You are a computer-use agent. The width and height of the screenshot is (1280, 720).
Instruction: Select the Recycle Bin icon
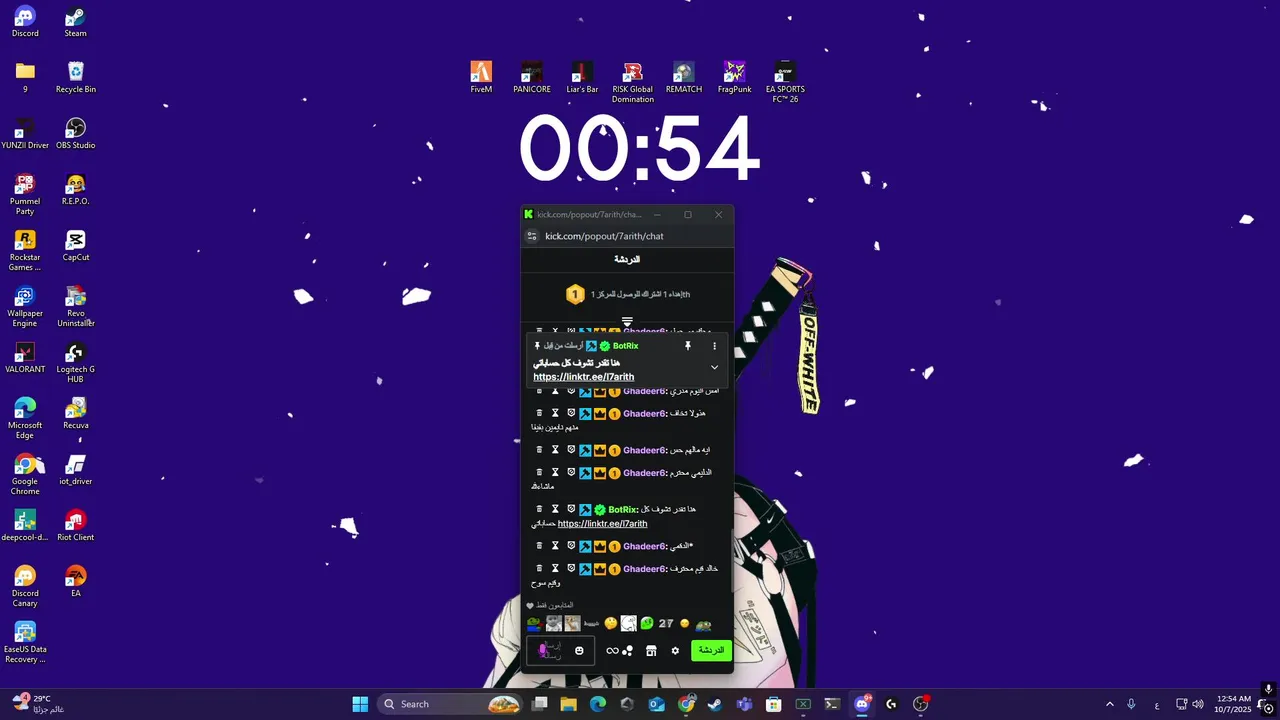pyautogui.click(x=75, y=78)
